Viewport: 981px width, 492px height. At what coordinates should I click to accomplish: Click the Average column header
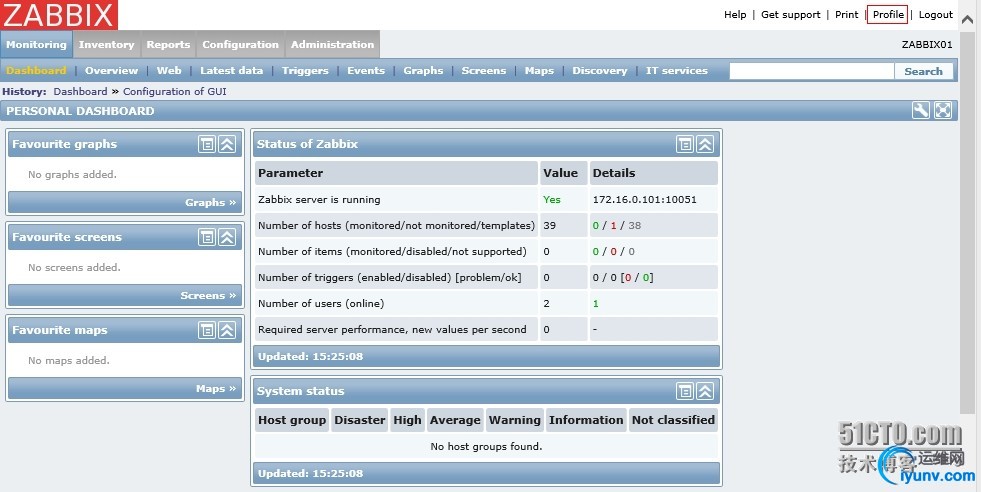point(455,420)
